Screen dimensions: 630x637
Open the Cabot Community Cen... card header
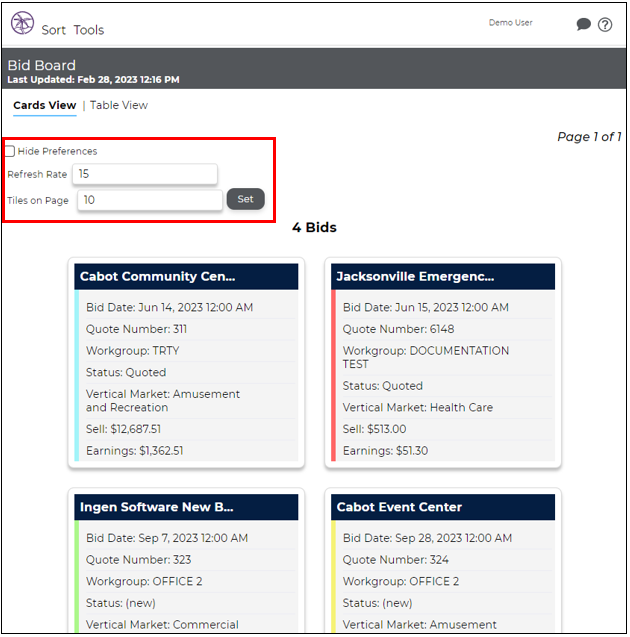tap(186, 277)
